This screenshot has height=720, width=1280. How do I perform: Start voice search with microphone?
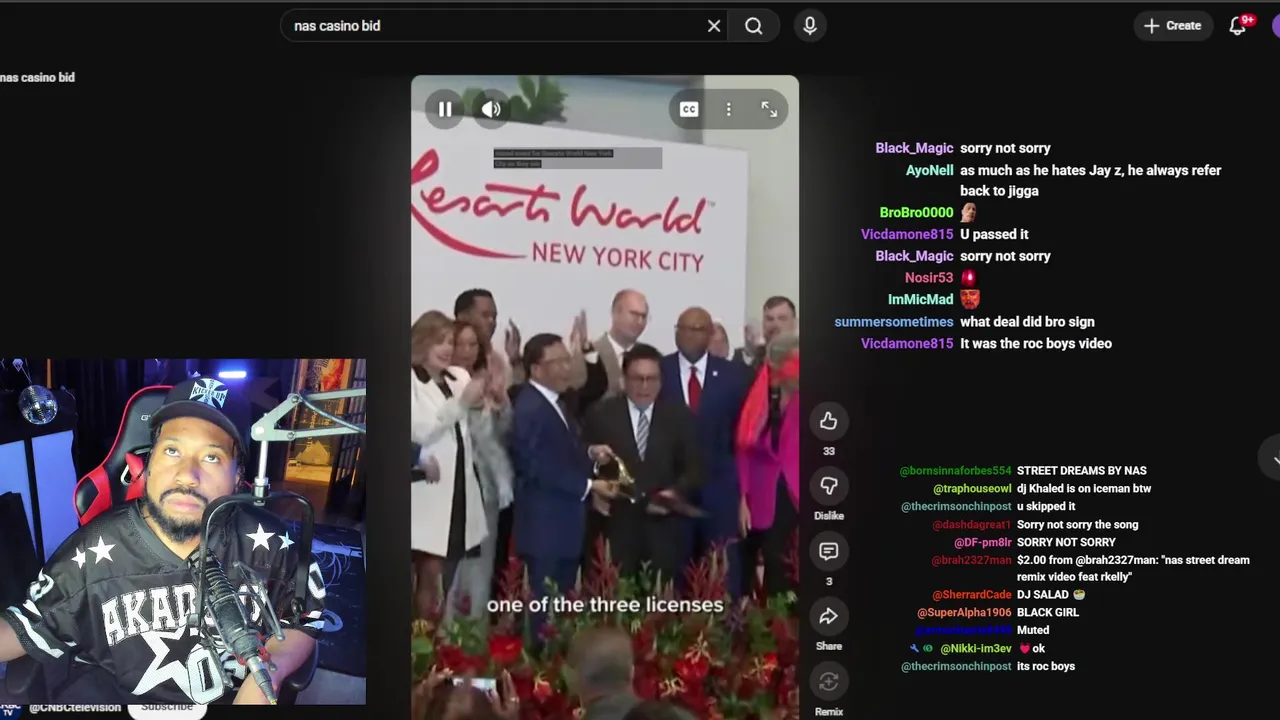(810, 26)
